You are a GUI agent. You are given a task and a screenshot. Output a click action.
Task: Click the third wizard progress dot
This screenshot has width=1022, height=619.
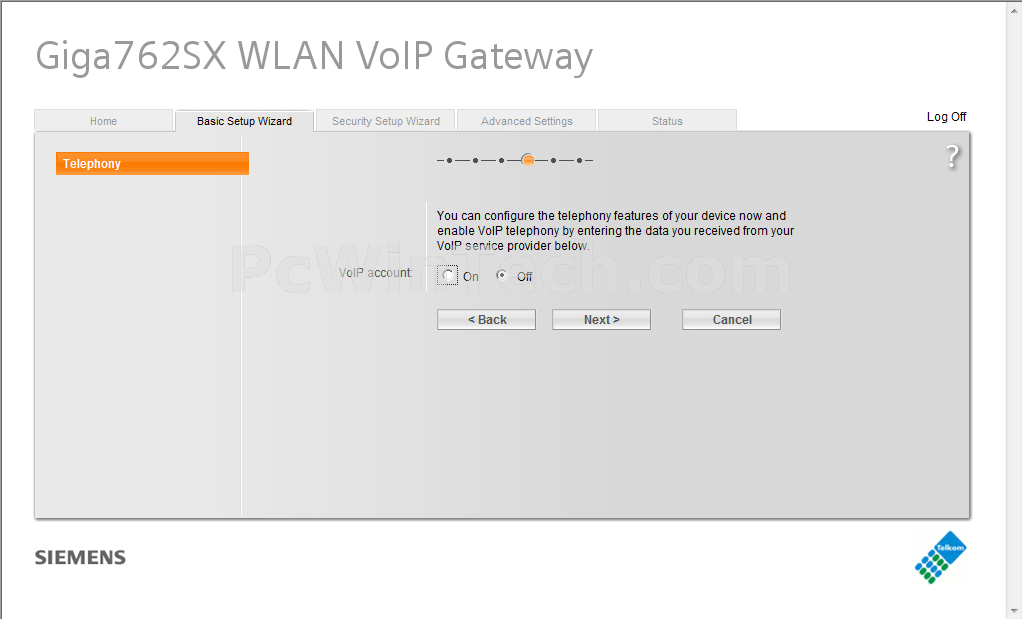pos(501,160)
